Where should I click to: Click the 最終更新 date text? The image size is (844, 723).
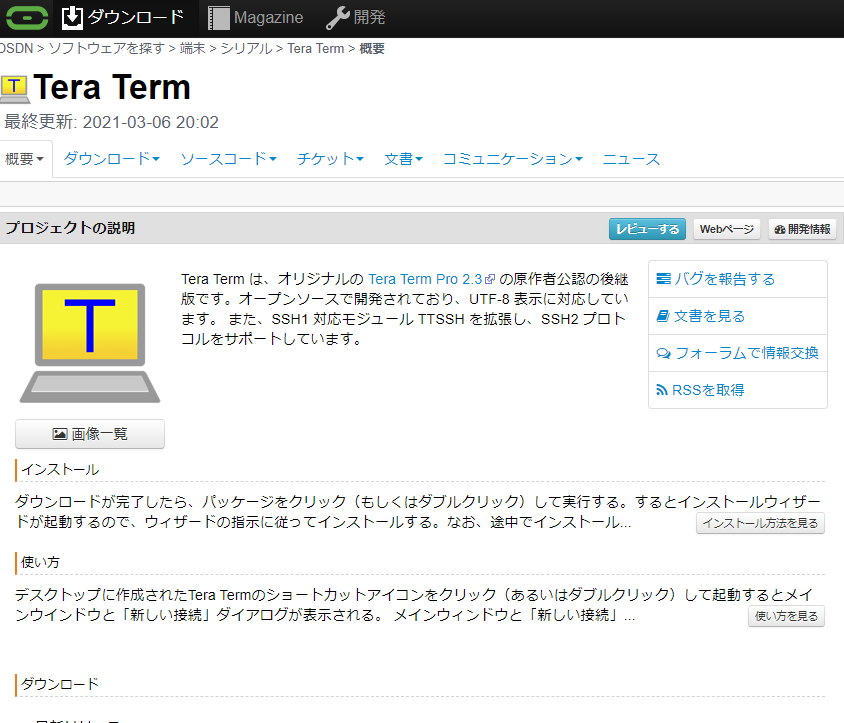111,122
